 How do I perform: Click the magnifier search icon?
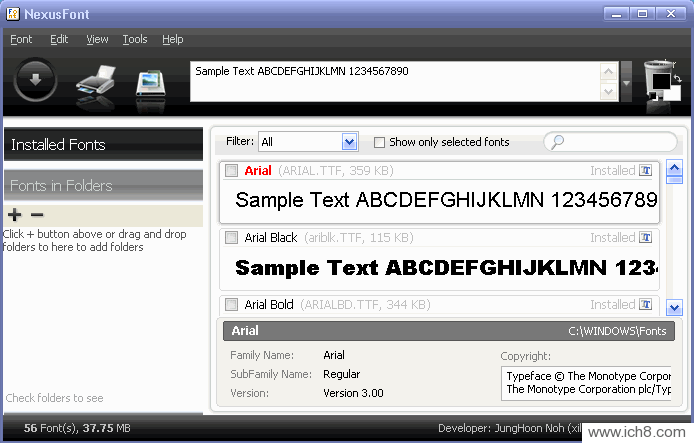coord(557,142)
